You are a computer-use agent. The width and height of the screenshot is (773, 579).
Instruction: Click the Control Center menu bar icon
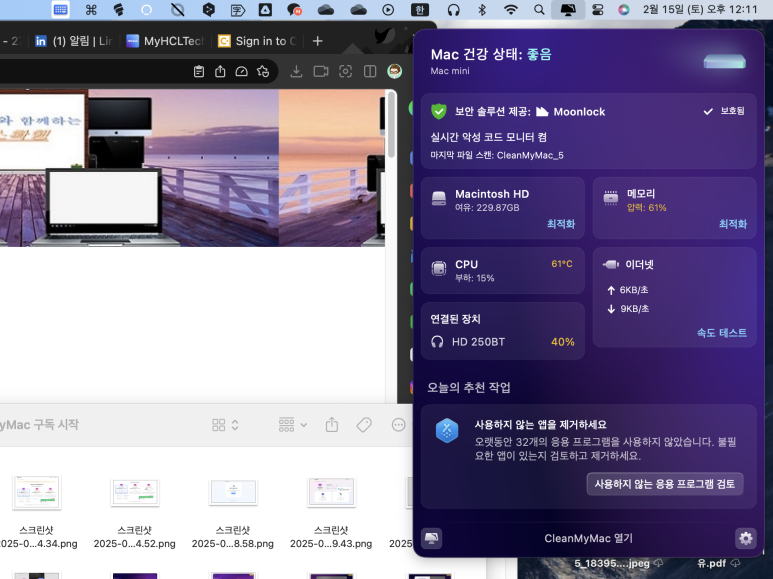pyautogui.click(x=597, y=9)
